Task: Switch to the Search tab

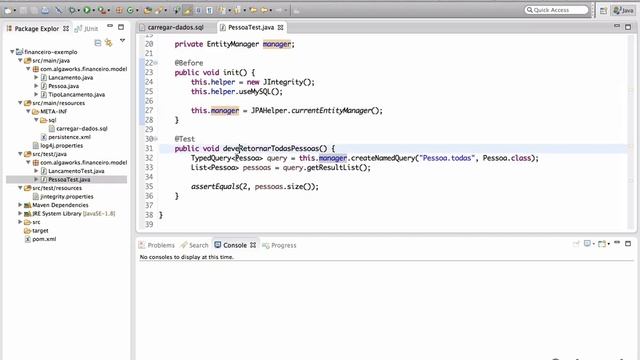Action: (x=195, y=245)
